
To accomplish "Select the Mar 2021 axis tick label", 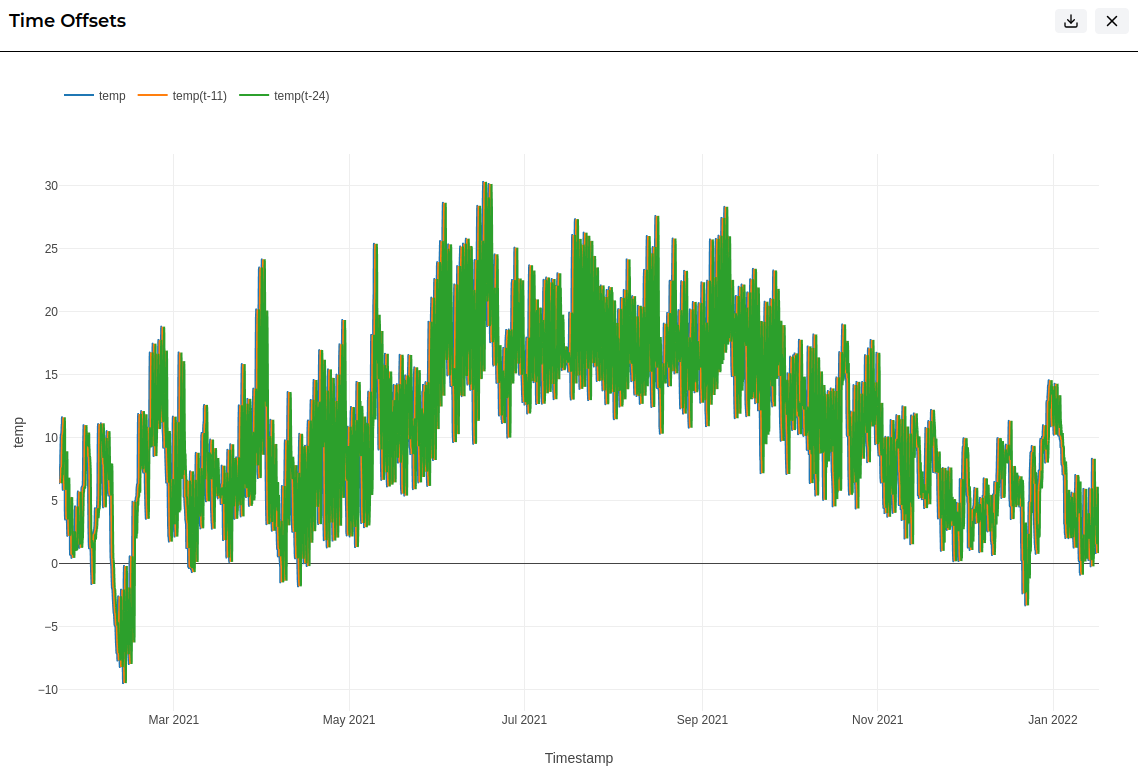I will click(173, 720).
